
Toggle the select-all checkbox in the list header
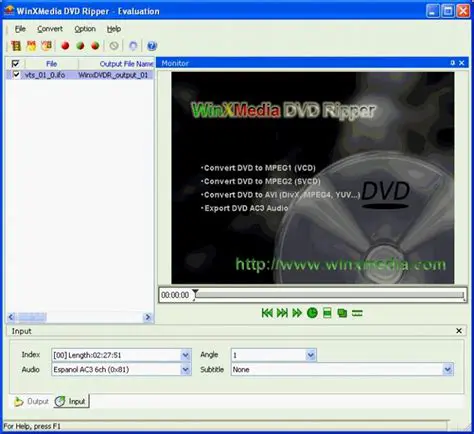point(15,64)
